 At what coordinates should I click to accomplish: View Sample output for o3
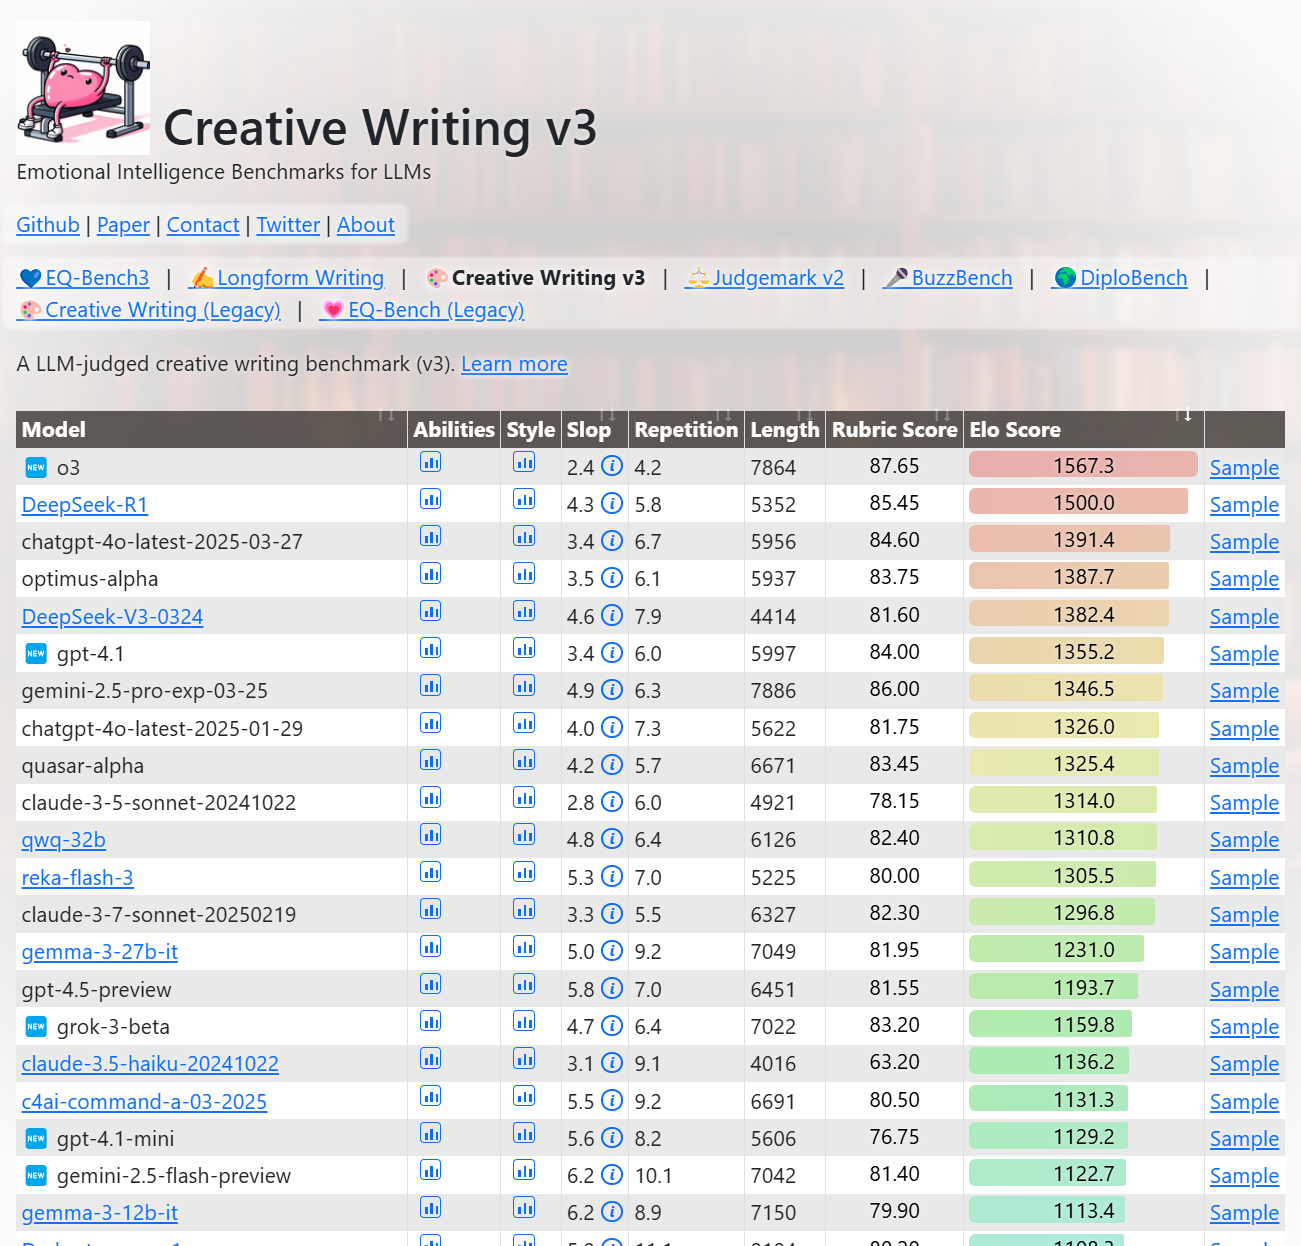coord(1244,468)
